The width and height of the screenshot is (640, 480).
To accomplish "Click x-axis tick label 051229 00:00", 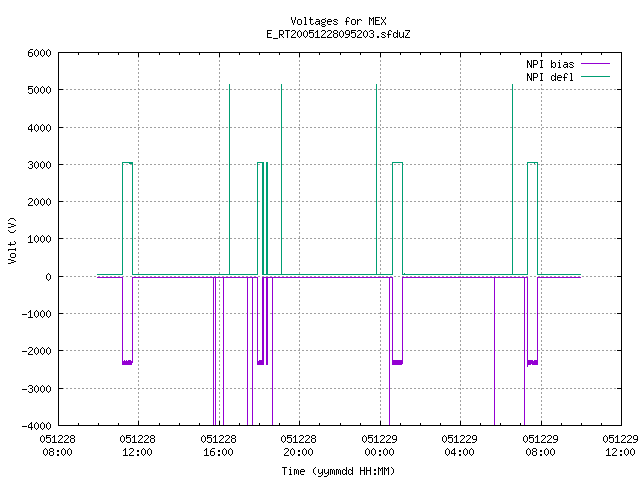I will pos(379,446).
